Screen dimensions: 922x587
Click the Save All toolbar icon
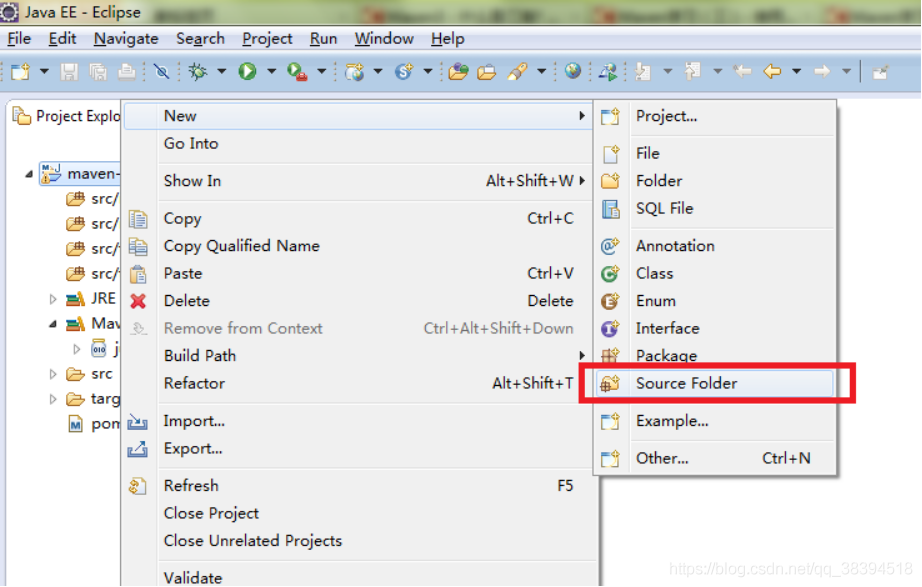98,72
